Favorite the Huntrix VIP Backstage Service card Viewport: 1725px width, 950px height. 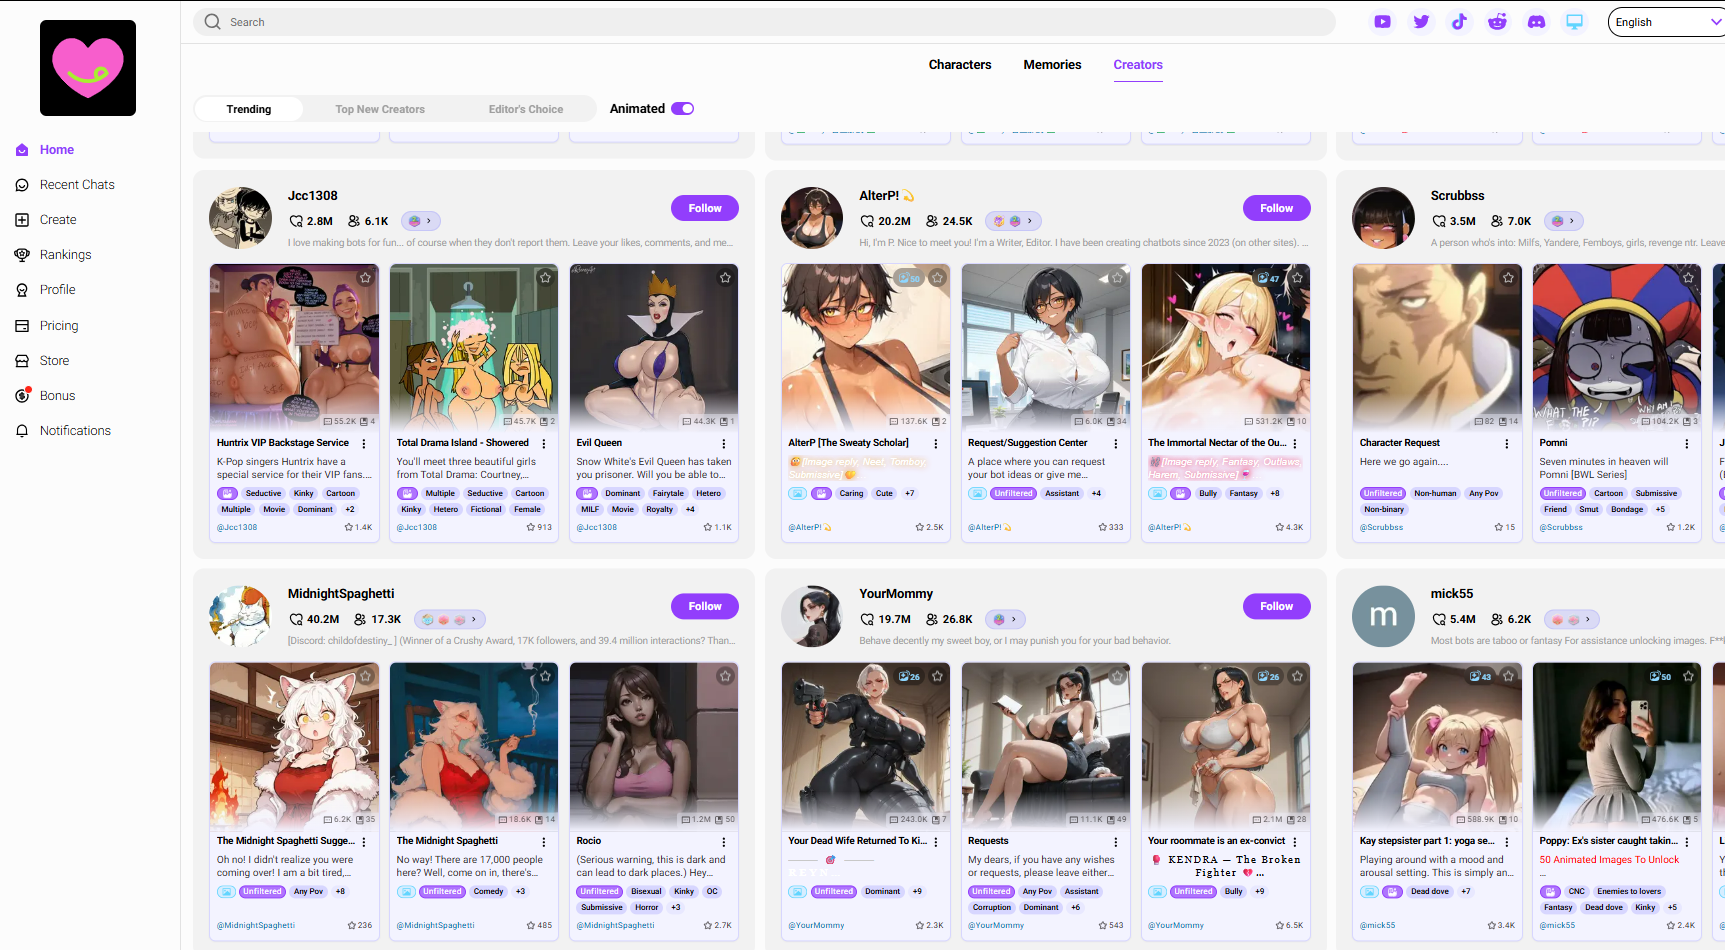(365, 278)
